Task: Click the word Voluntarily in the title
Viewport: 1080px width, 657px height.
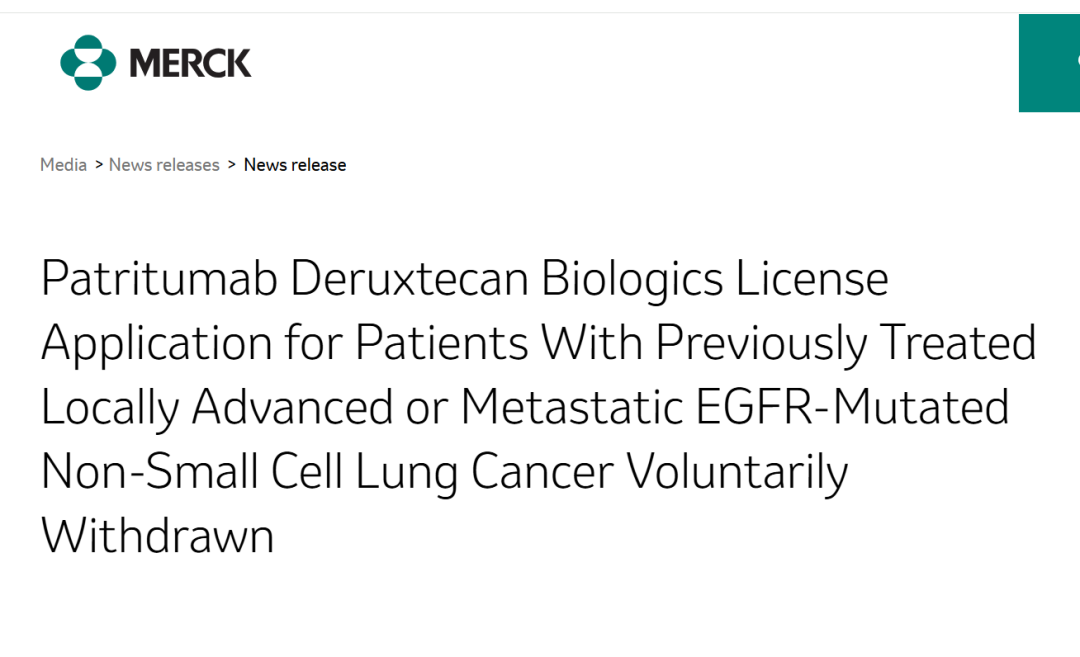Action: pos(737,473)
